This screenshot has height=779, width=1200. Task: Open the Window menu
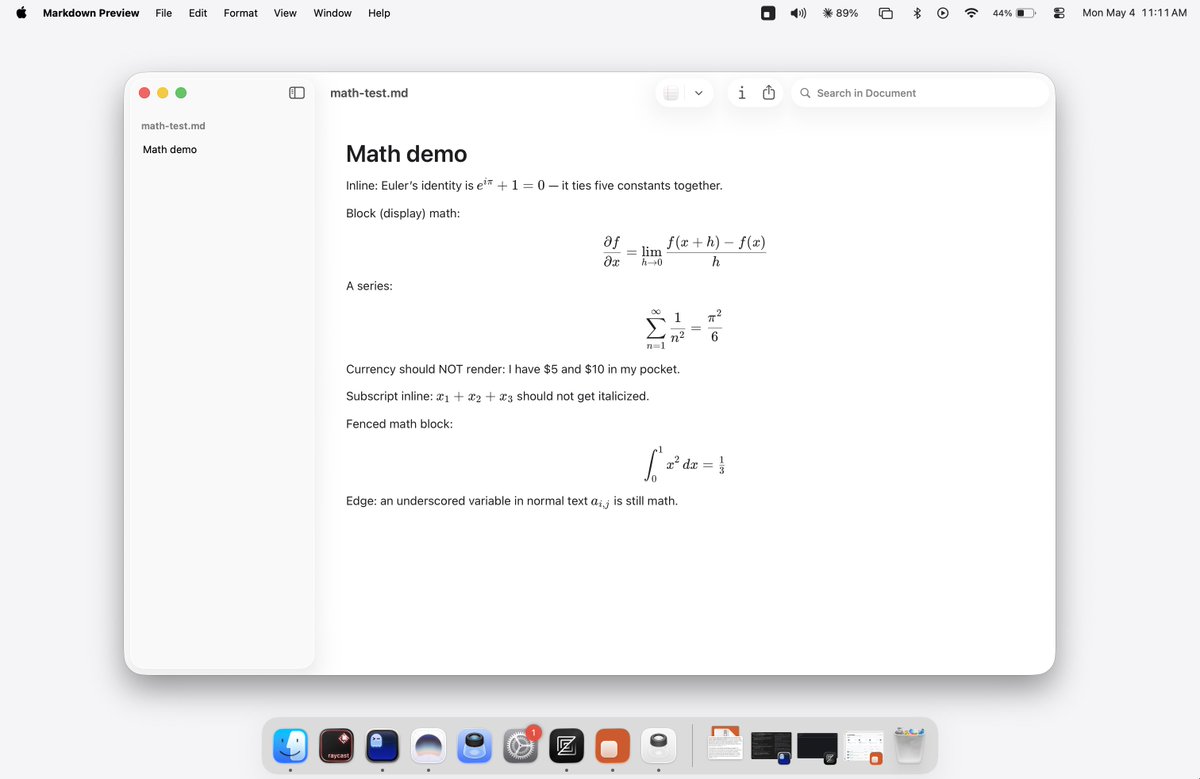click(332, 13)
